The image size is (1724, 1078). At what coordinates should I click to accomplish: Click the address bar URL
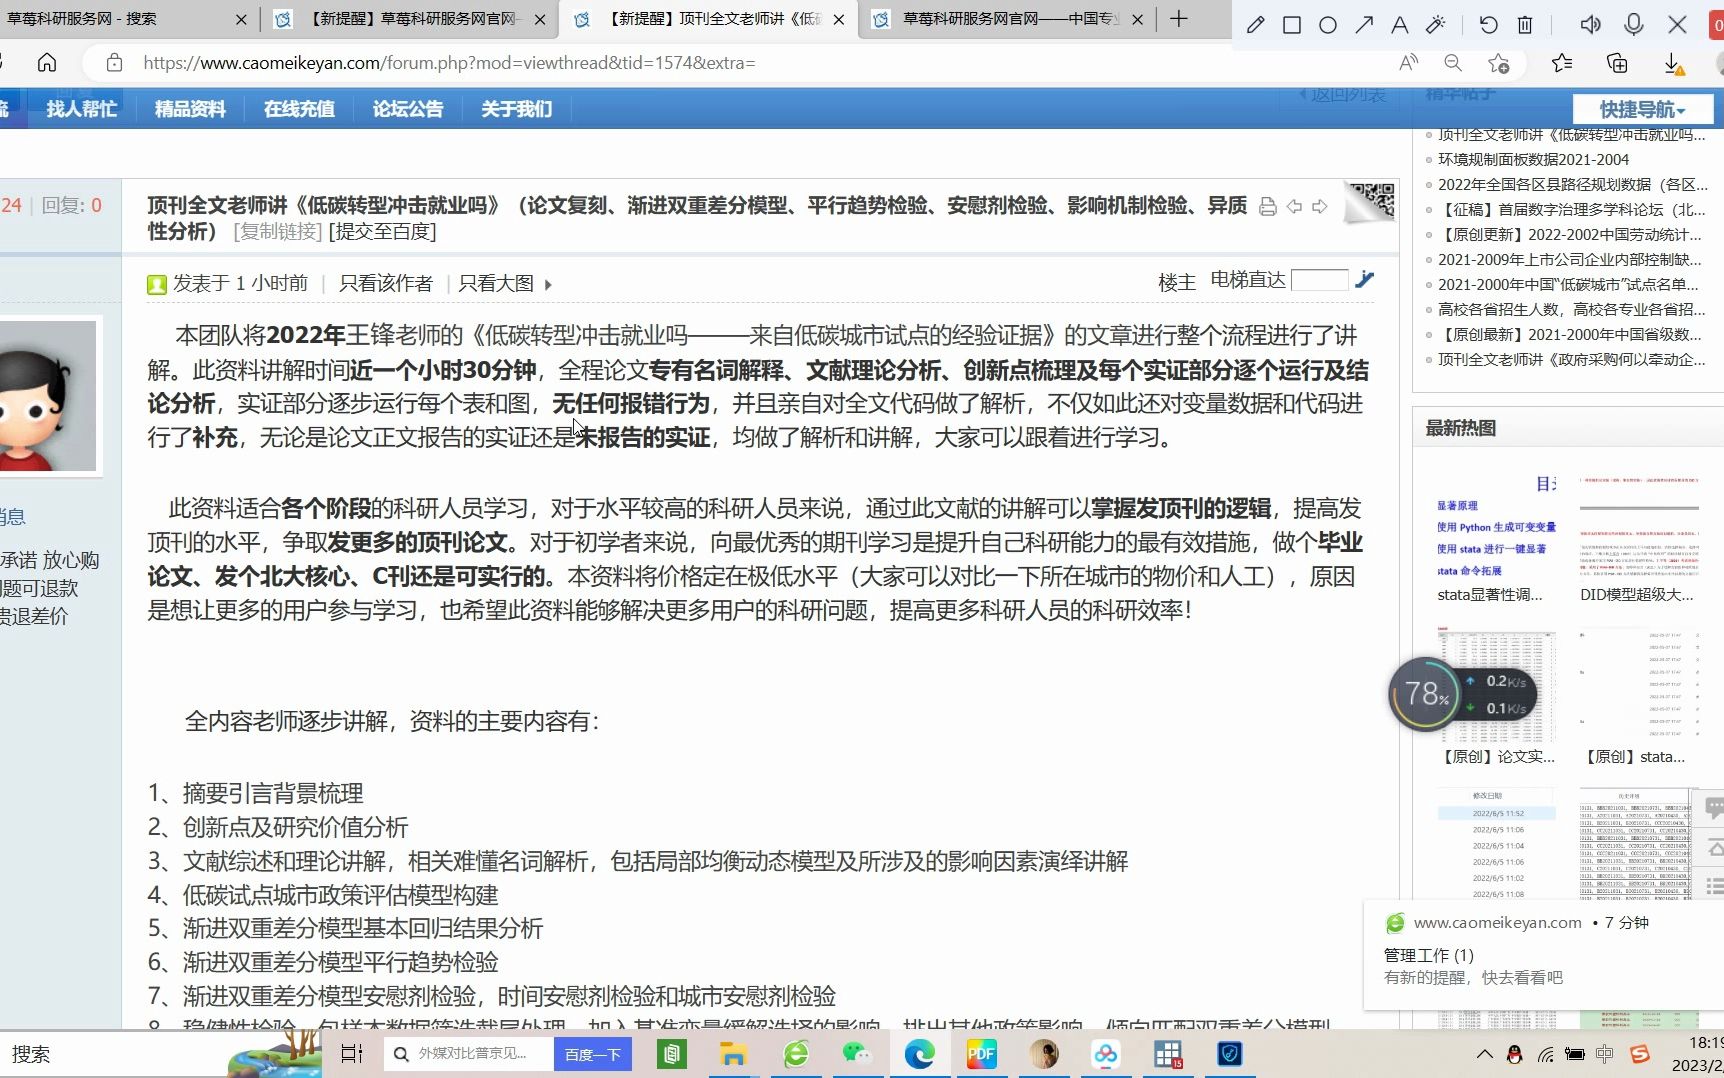[x=449, y=63]
